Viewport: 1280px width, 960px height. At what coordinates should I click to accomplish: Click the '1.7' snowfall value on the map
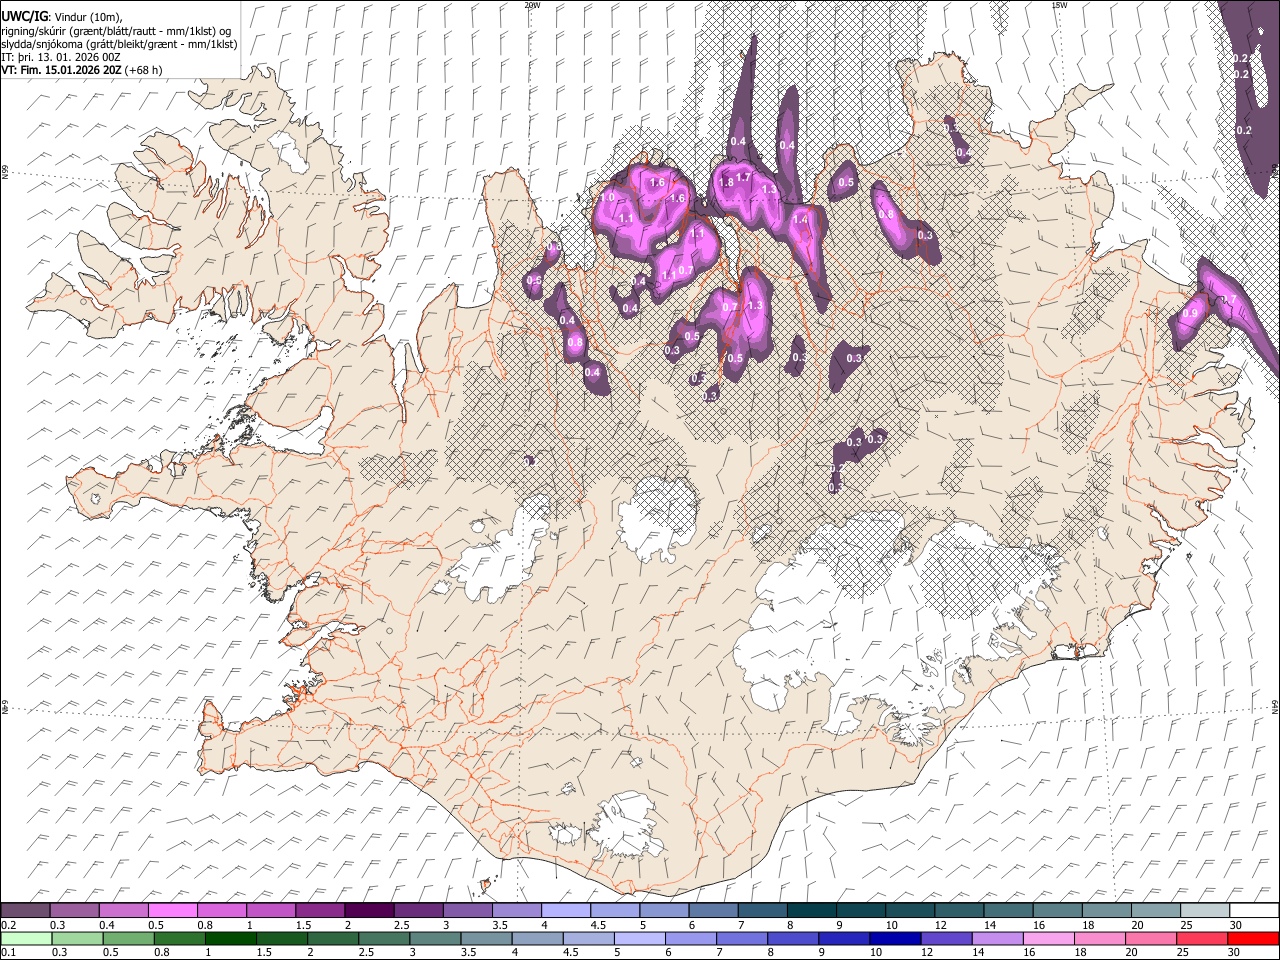click(x=743, y=177)
